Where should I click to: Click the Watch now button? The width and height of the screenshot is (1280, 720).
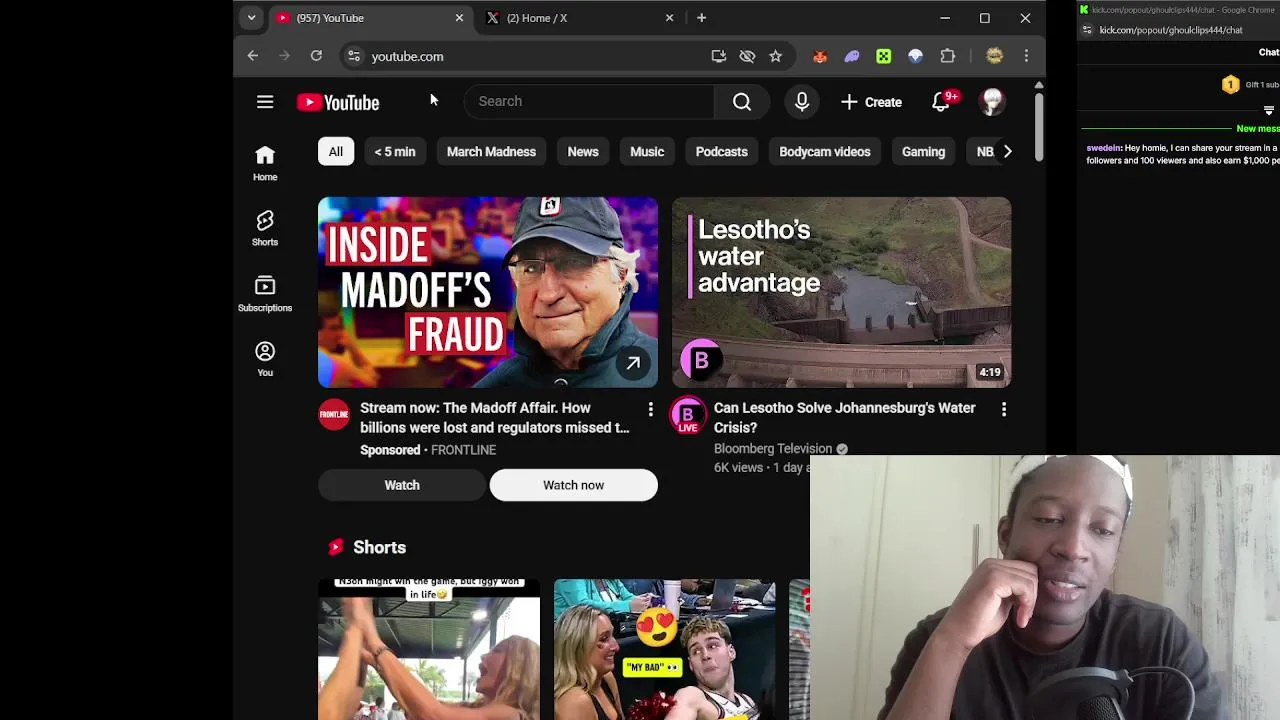pos(573,485)
